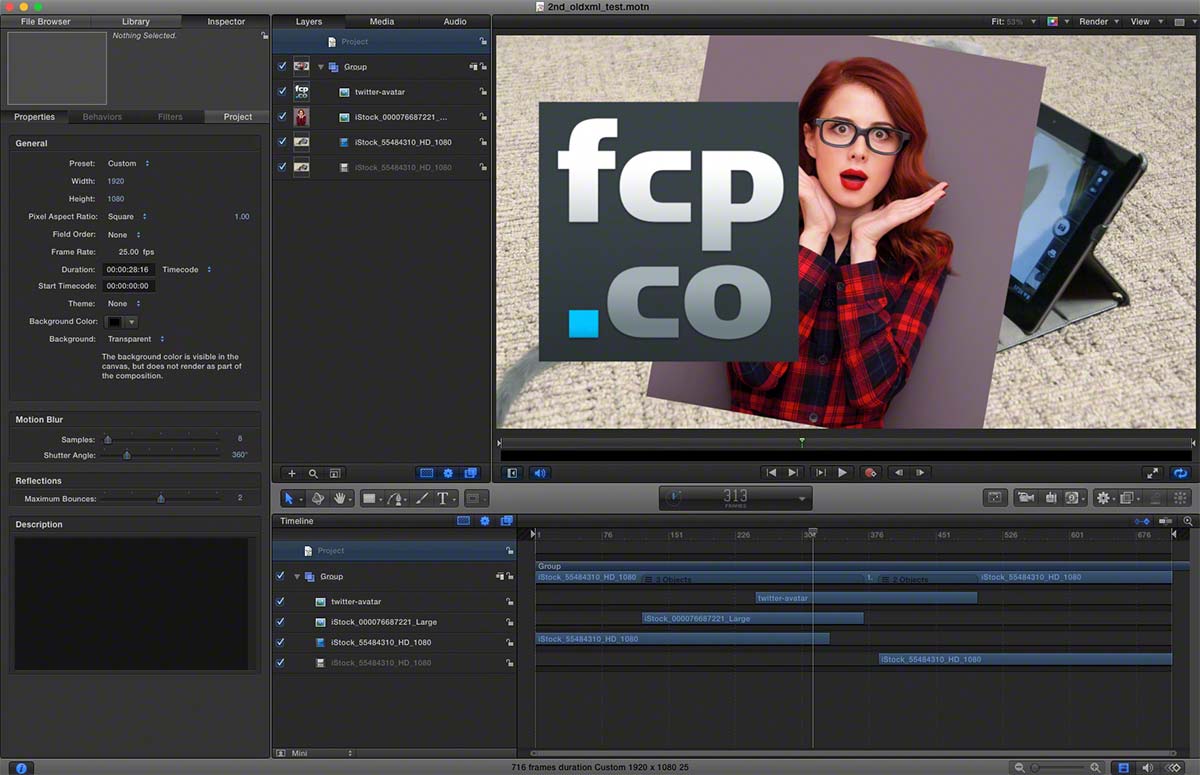Open Field Order dropdown
The image size is (1200, 775).
124,235
